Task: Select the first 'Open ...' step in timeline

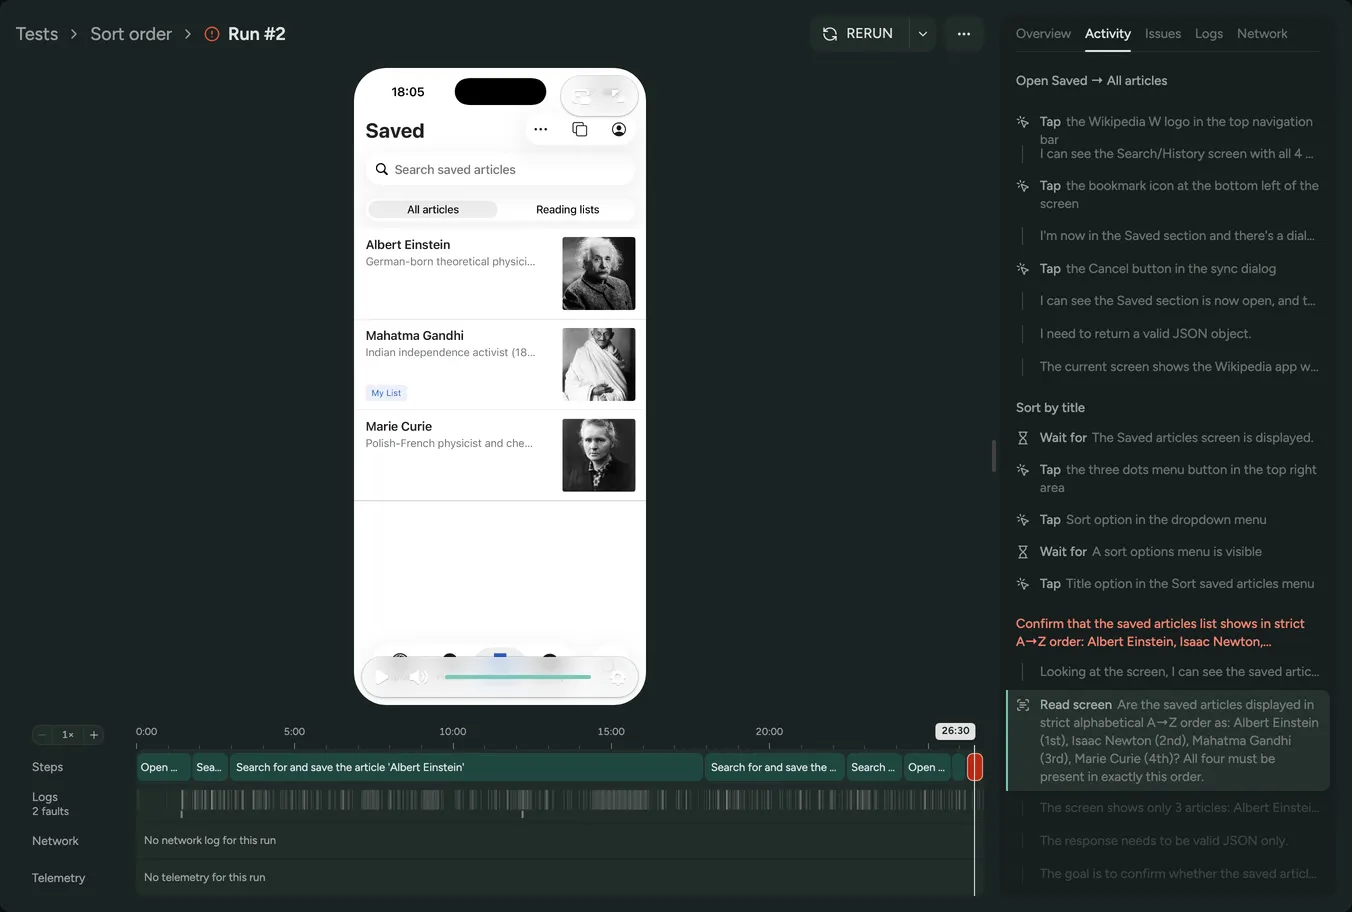Action: click(x=164, y=767)
